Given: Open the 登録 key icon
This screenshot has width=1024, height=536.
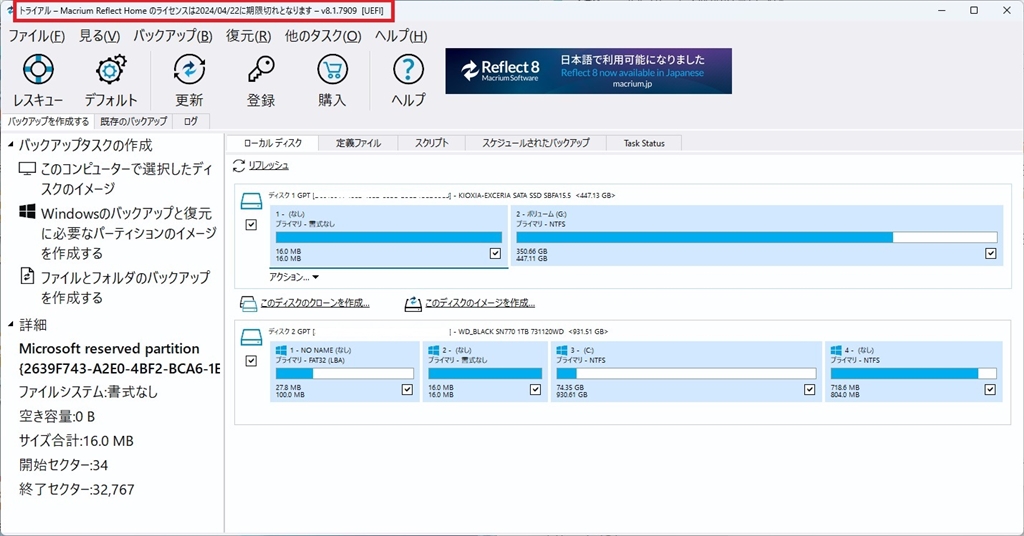Looking at the screenshot, I should point(261,69).
